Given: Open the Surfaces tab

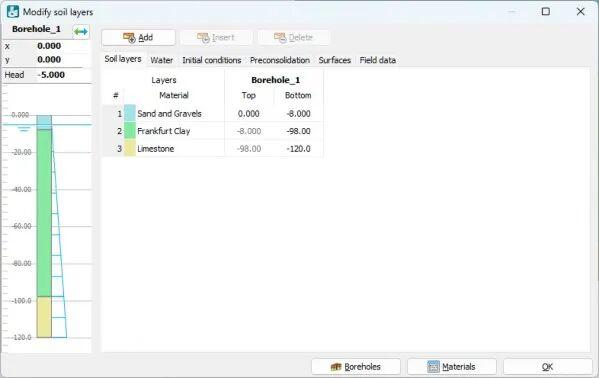Looking at the screenshot, I should coord(335,60).
